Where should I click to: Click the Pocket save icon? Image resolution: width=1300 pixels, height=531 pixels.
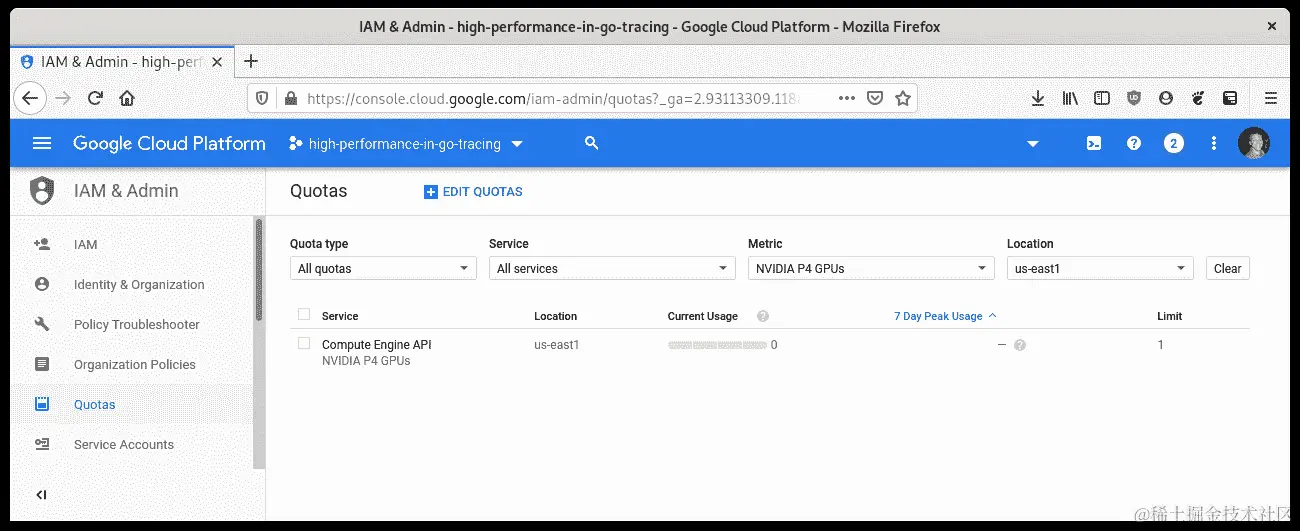[875, 98]
